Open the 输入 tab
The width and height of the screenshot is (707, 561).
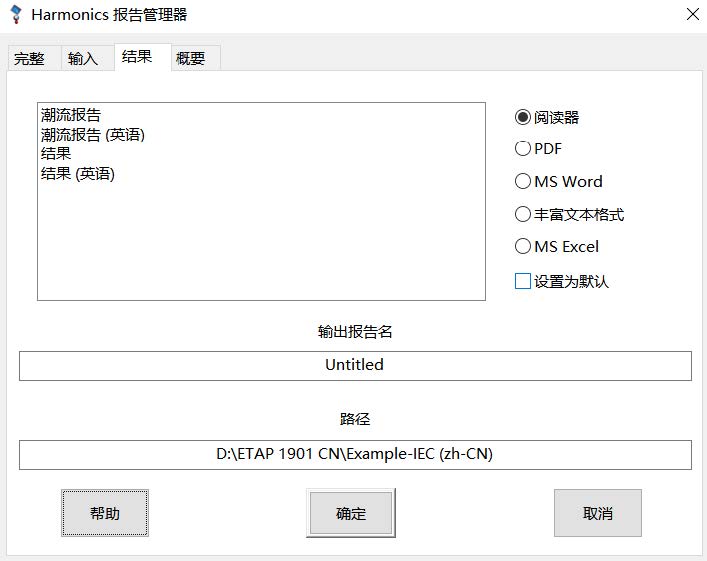point(83,59)
